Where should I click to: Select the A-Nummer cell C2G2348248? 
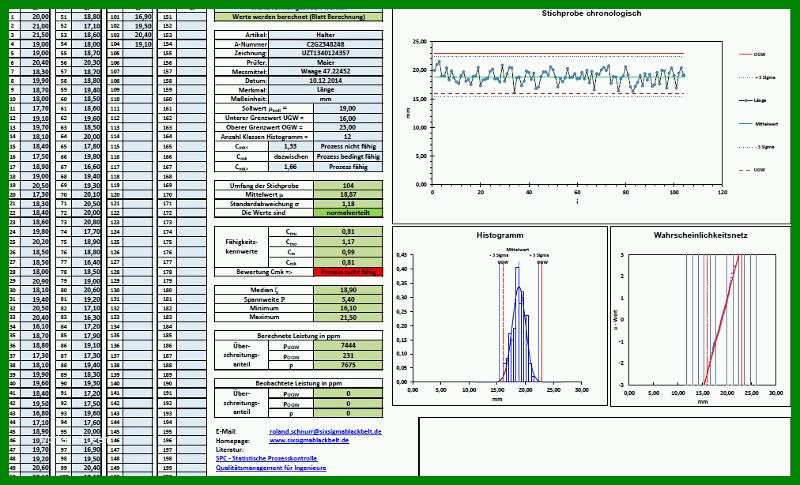(x=326, y=44)
